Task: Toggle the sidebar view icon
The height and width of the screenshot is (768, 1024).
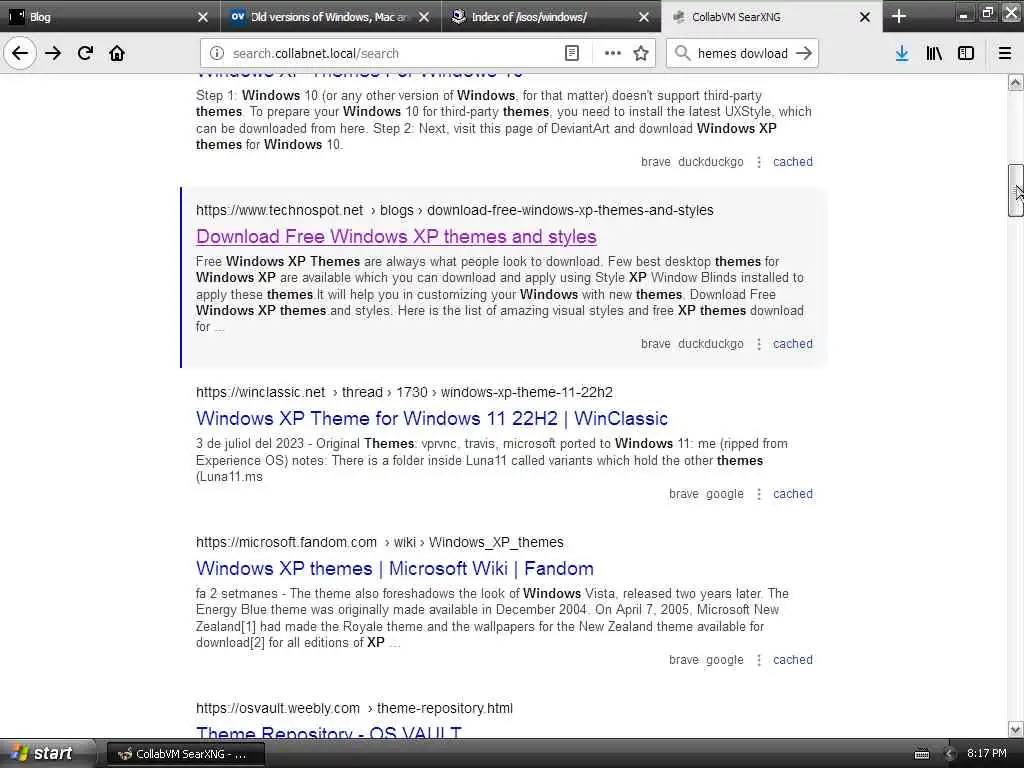Action: click(966, 54)
